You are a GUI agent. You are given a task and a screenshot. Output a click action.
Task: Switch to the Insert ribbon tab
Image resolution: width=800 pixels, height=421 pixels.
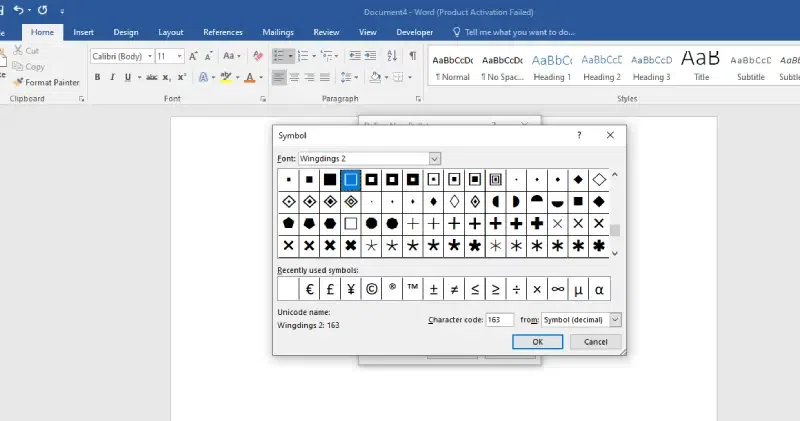[x=84, y=32]
